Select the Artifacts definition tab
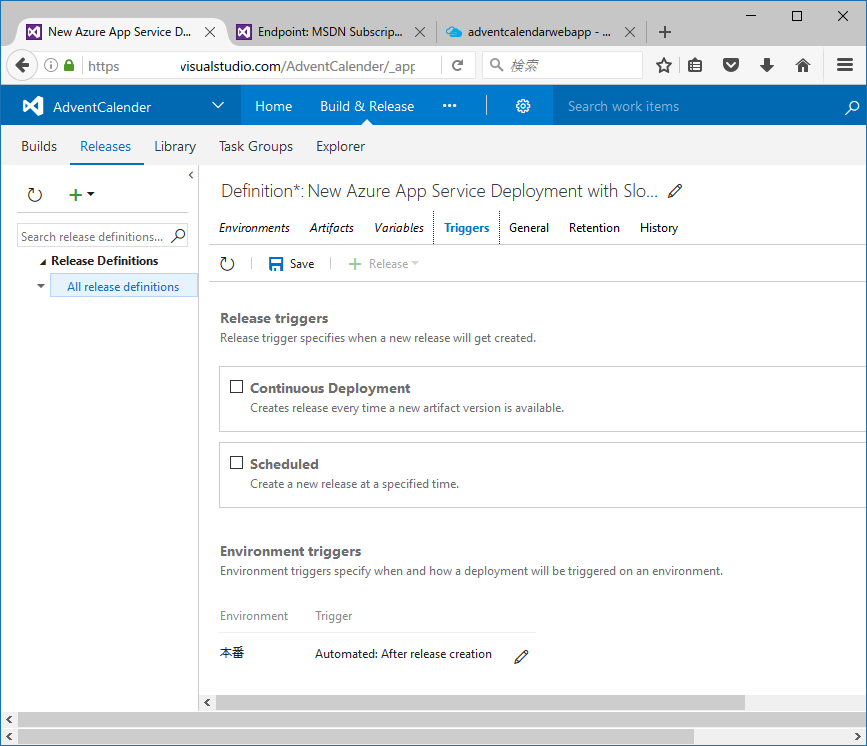Screen dimensions: 867x746 (332, 228)
